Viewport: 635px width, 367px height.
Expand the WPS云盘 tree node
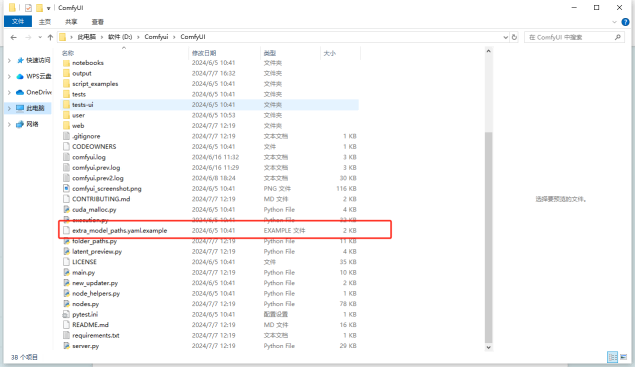tap(9, 76)
